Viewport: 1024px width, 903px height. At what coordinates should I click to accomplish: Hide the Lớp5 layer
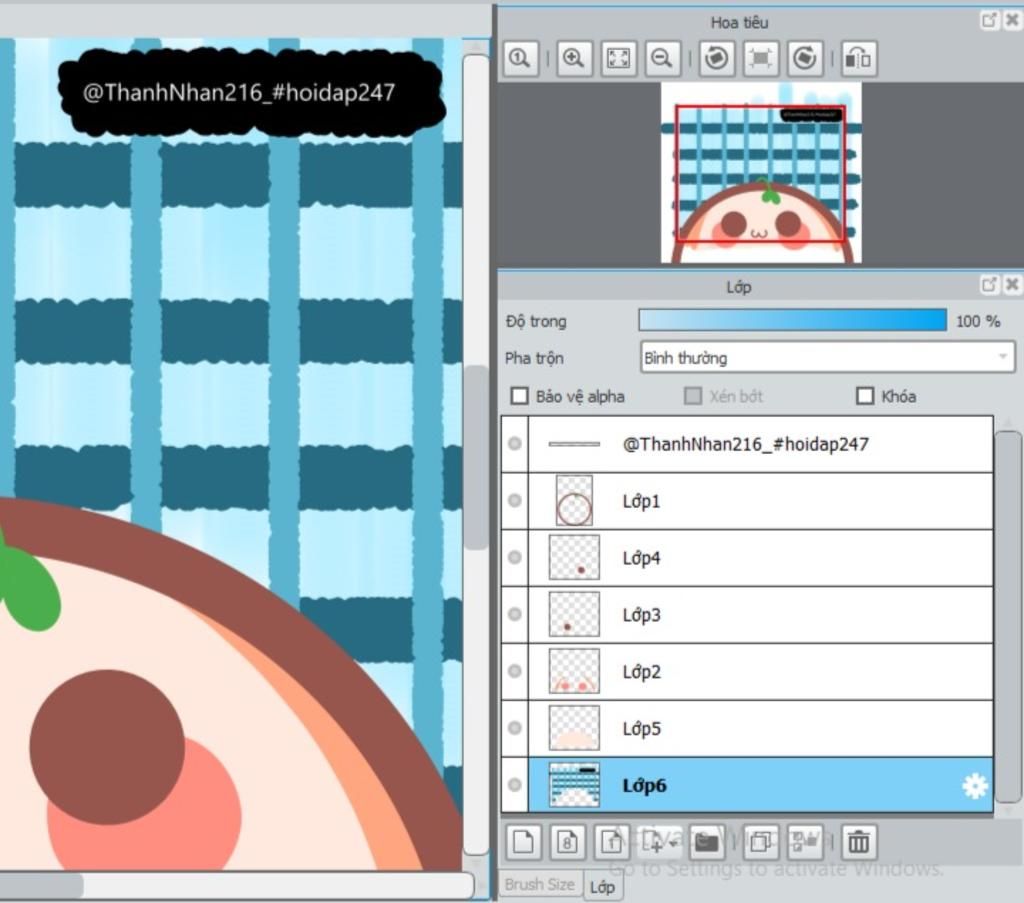515,728
